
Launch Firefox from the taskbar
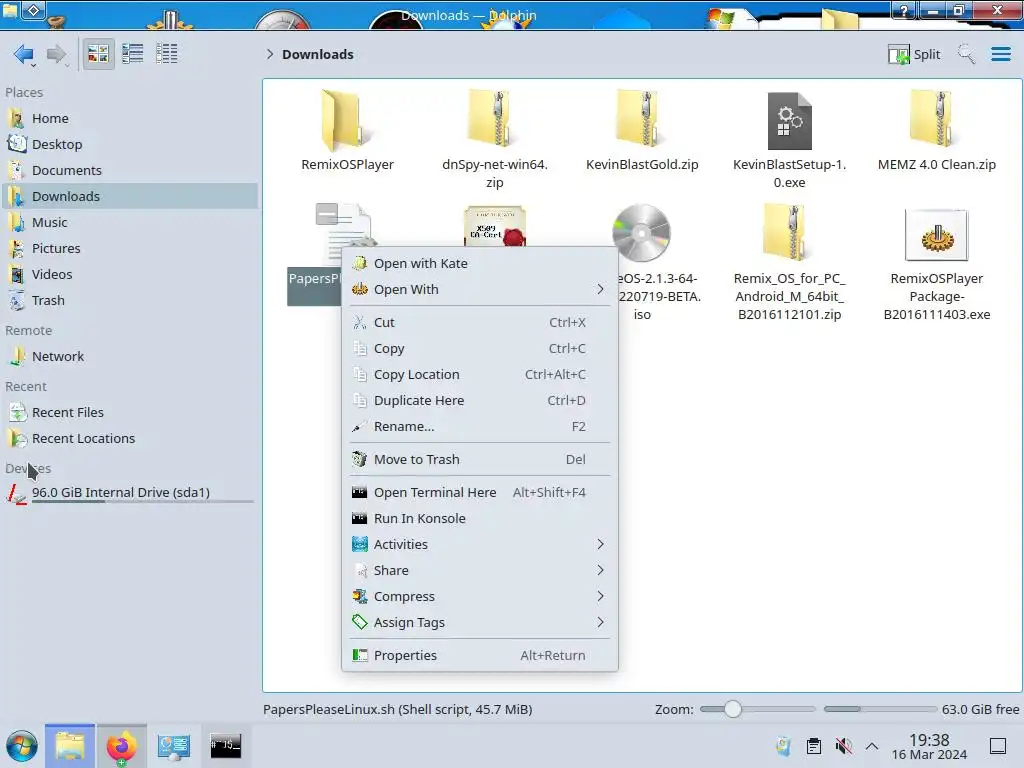coord(121,747)
